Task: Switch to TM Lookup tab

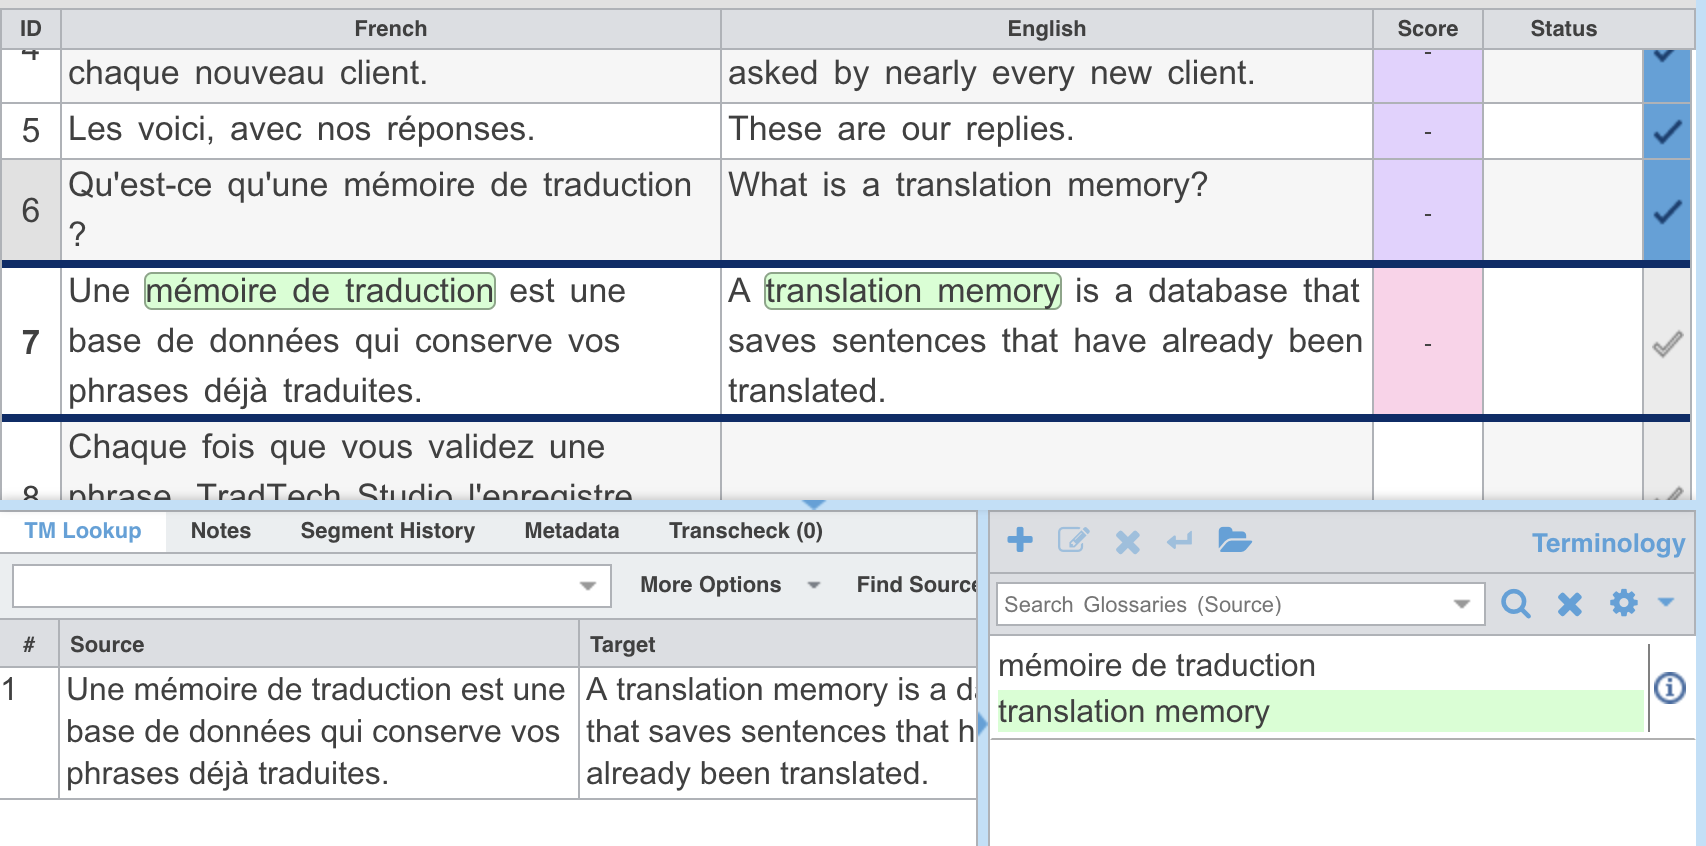Action: pyautogui.click(x=83, y=531)
